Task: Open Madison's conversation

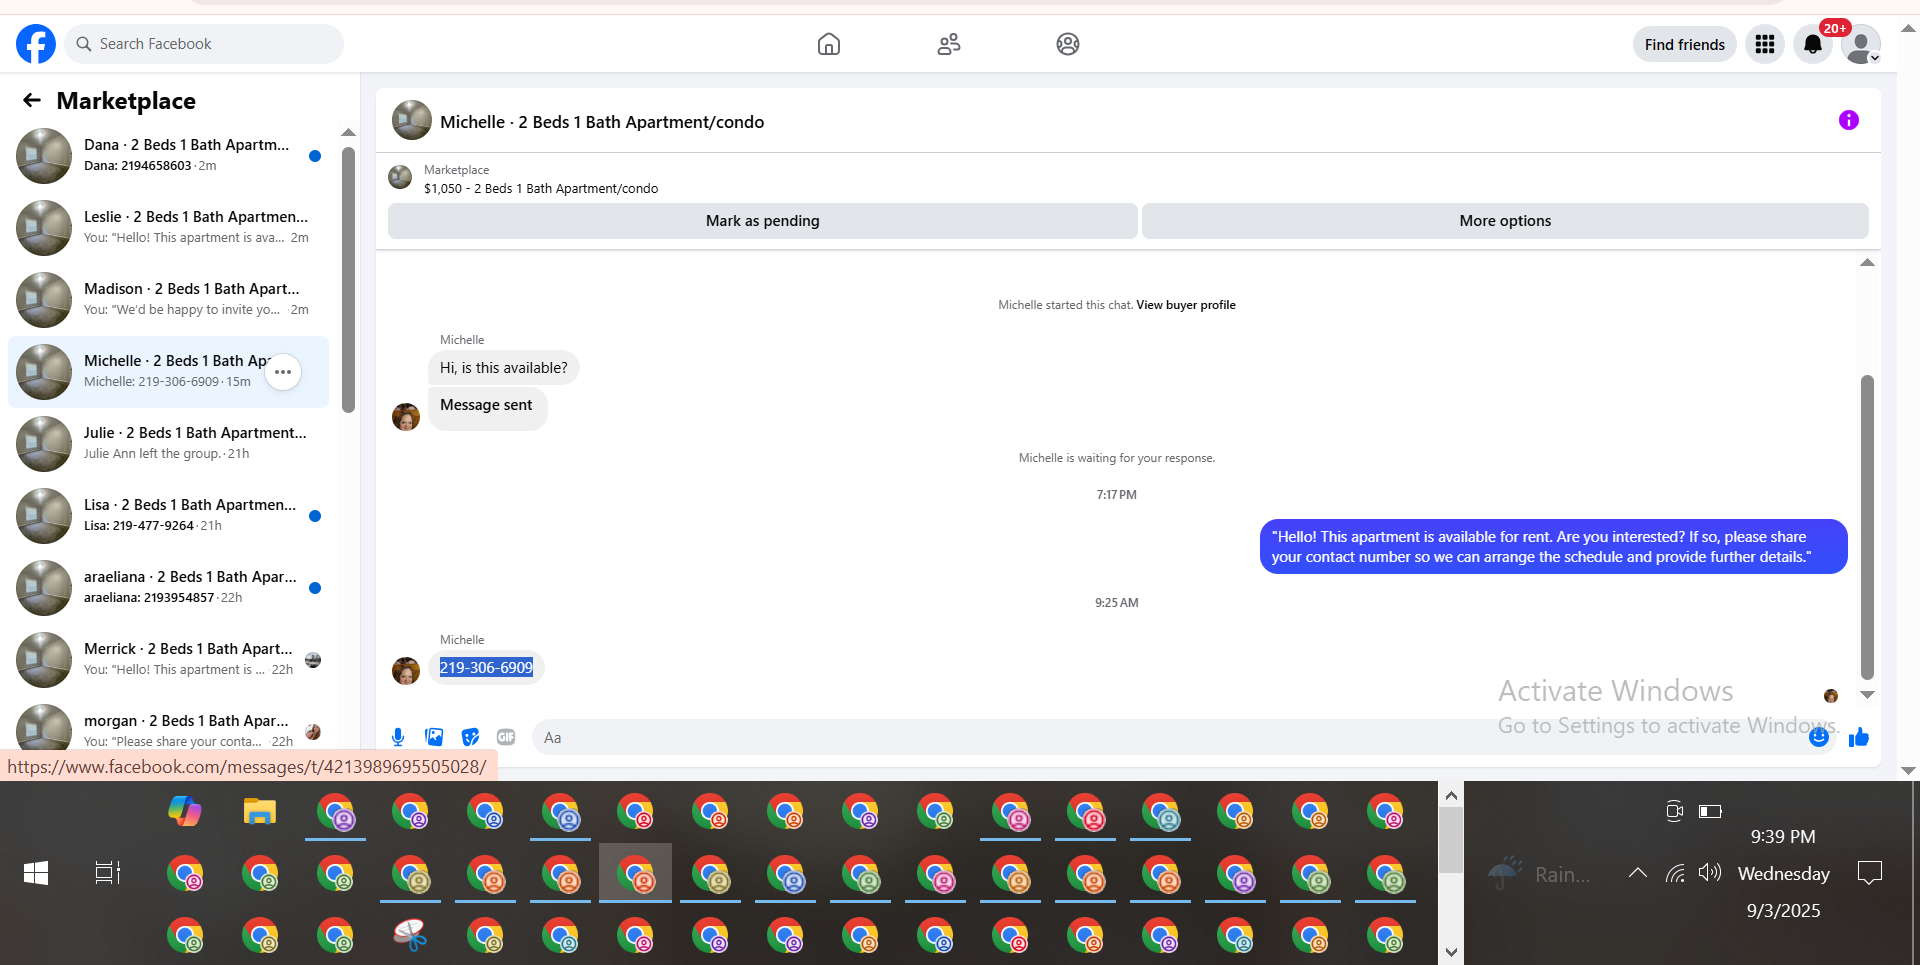Action: (168, 300)
